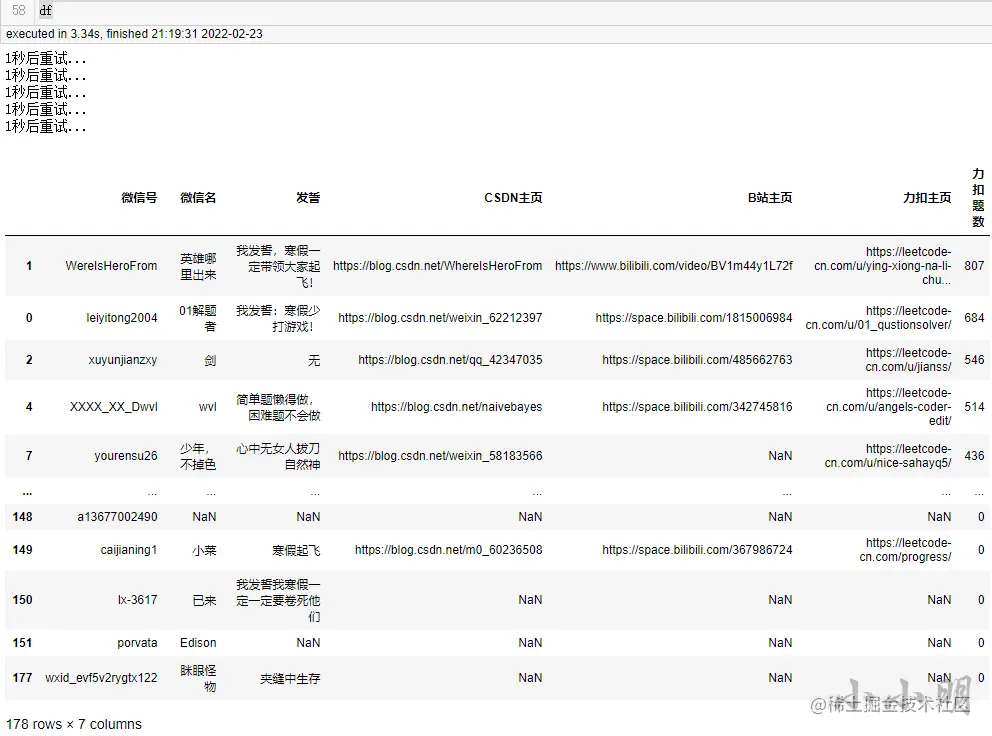992x736 pixels.
Task: Select the 发誓 column header
Action: click(308, 197)
